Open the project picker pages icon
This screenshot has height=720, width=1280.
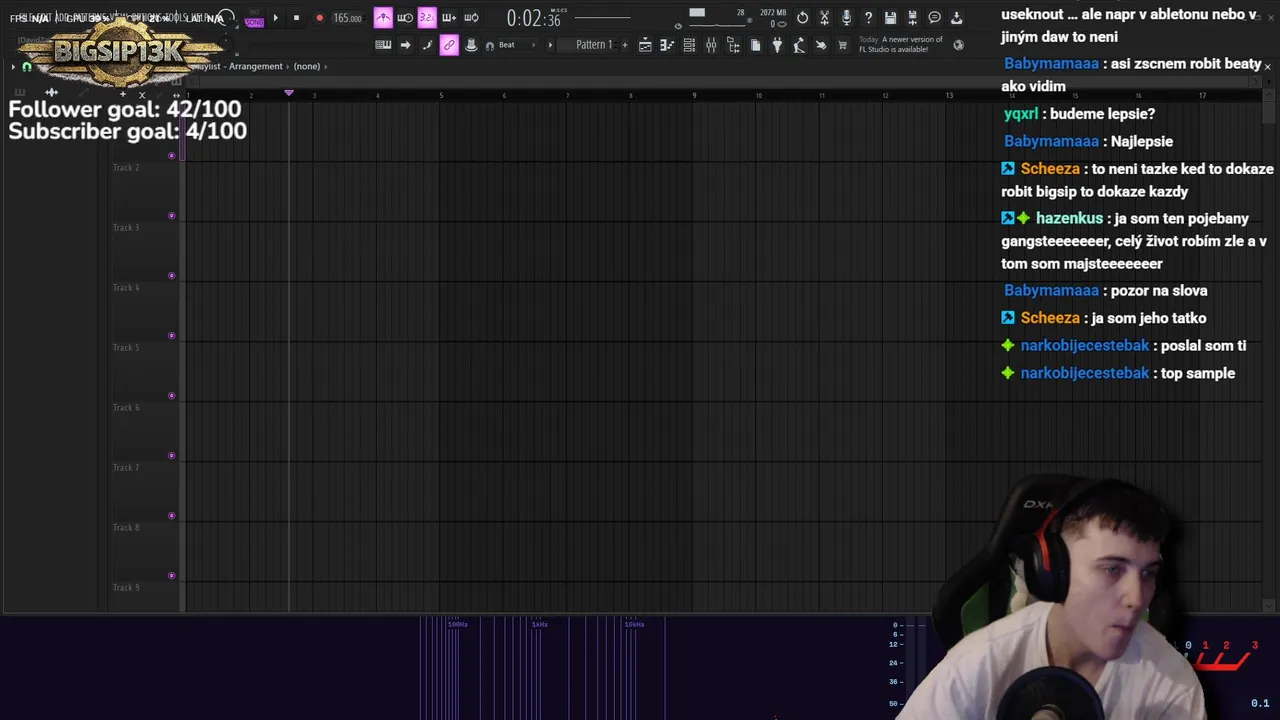coord(755,45)
